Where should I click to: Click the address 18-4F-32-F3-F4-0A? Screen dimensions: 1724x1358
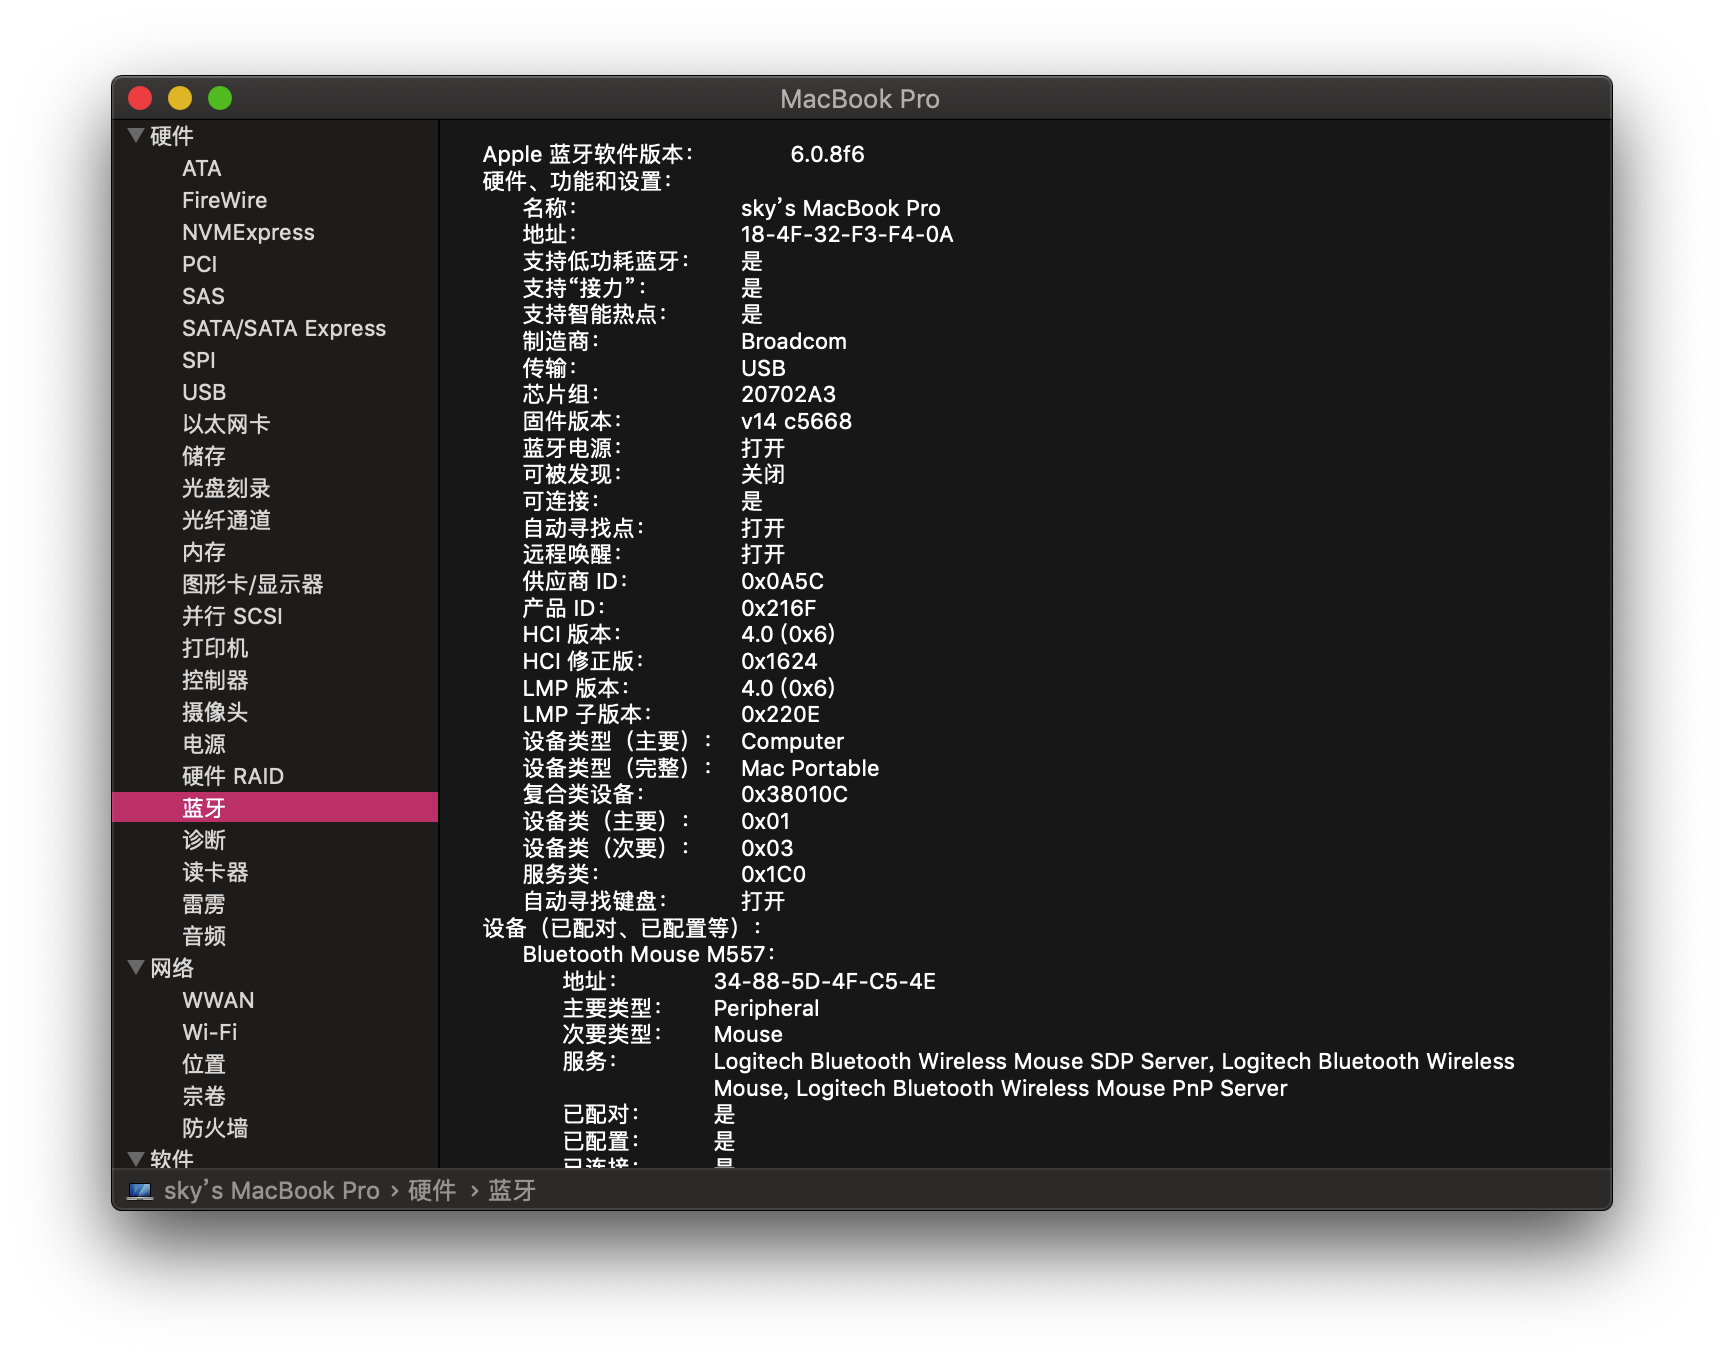coord(847,234)
